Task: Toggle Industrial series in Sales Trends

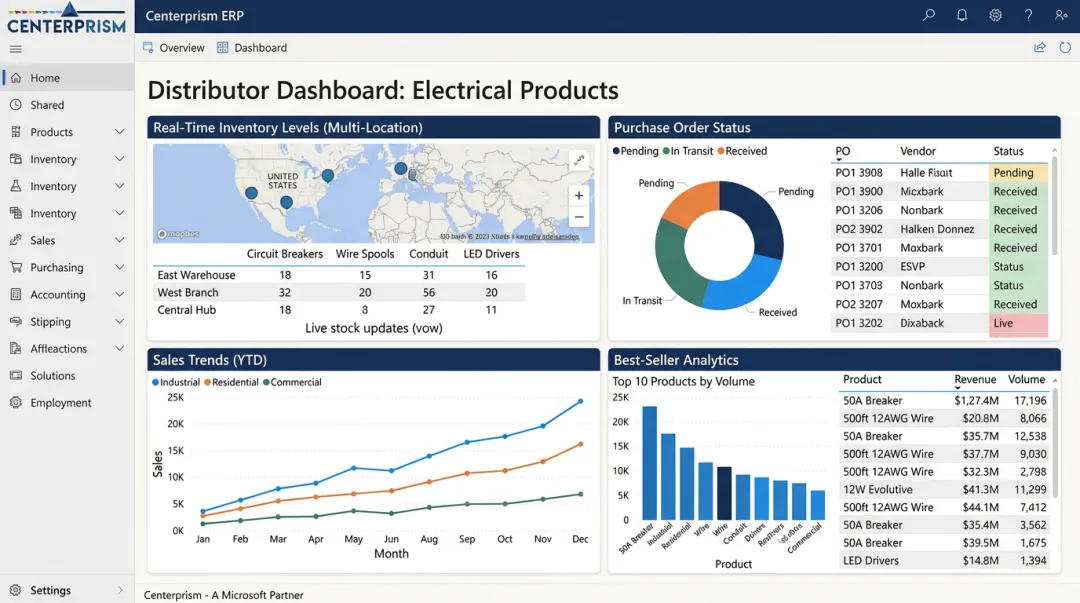Action: tap(176, 382)
